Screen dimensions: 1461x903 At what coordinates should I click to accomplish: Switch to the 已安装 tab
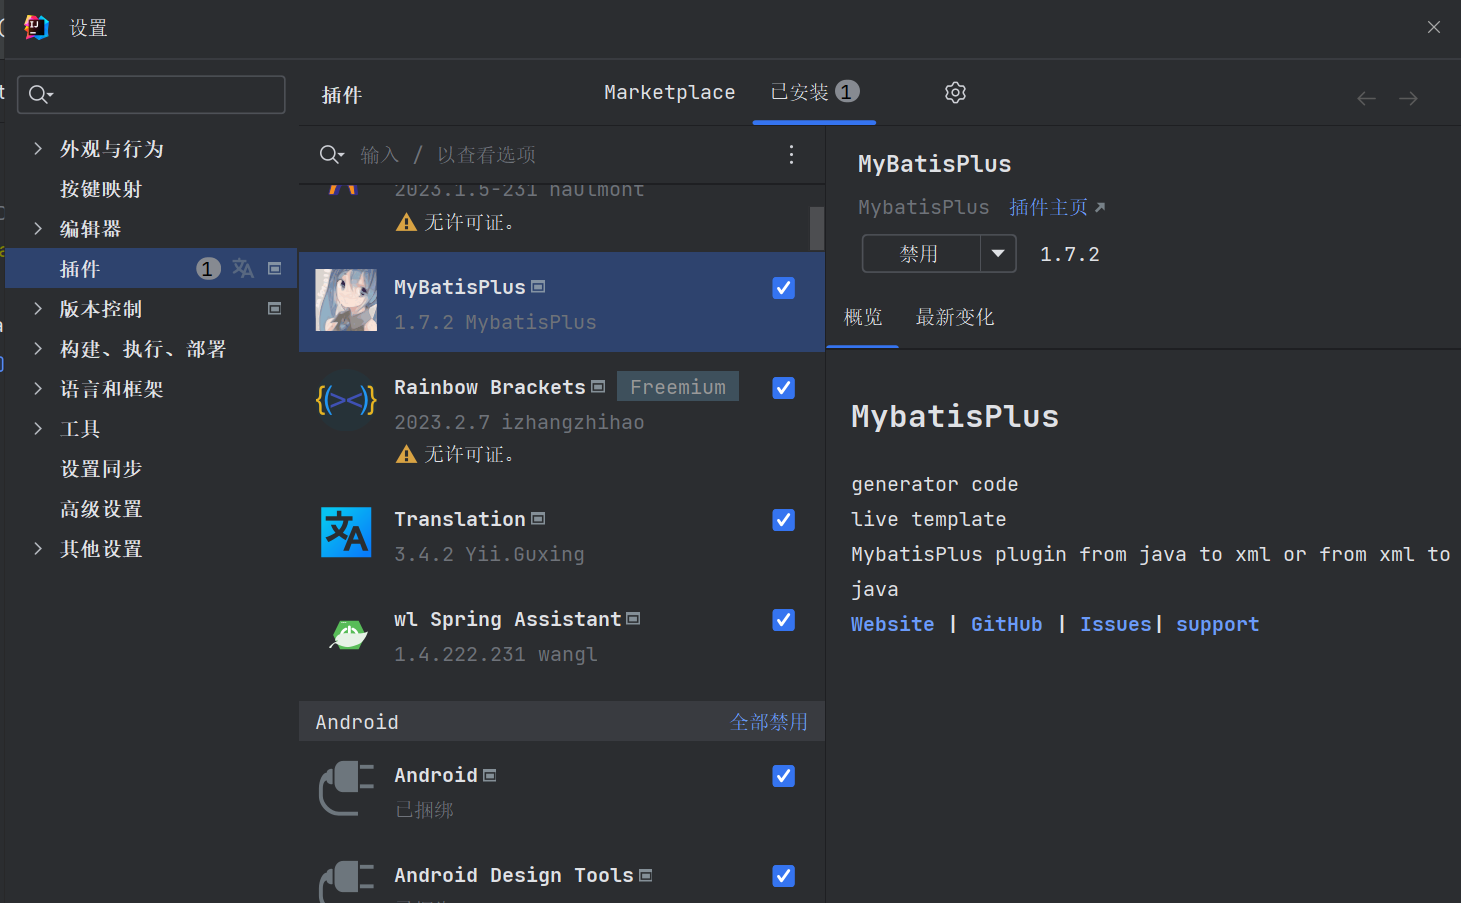814,92
